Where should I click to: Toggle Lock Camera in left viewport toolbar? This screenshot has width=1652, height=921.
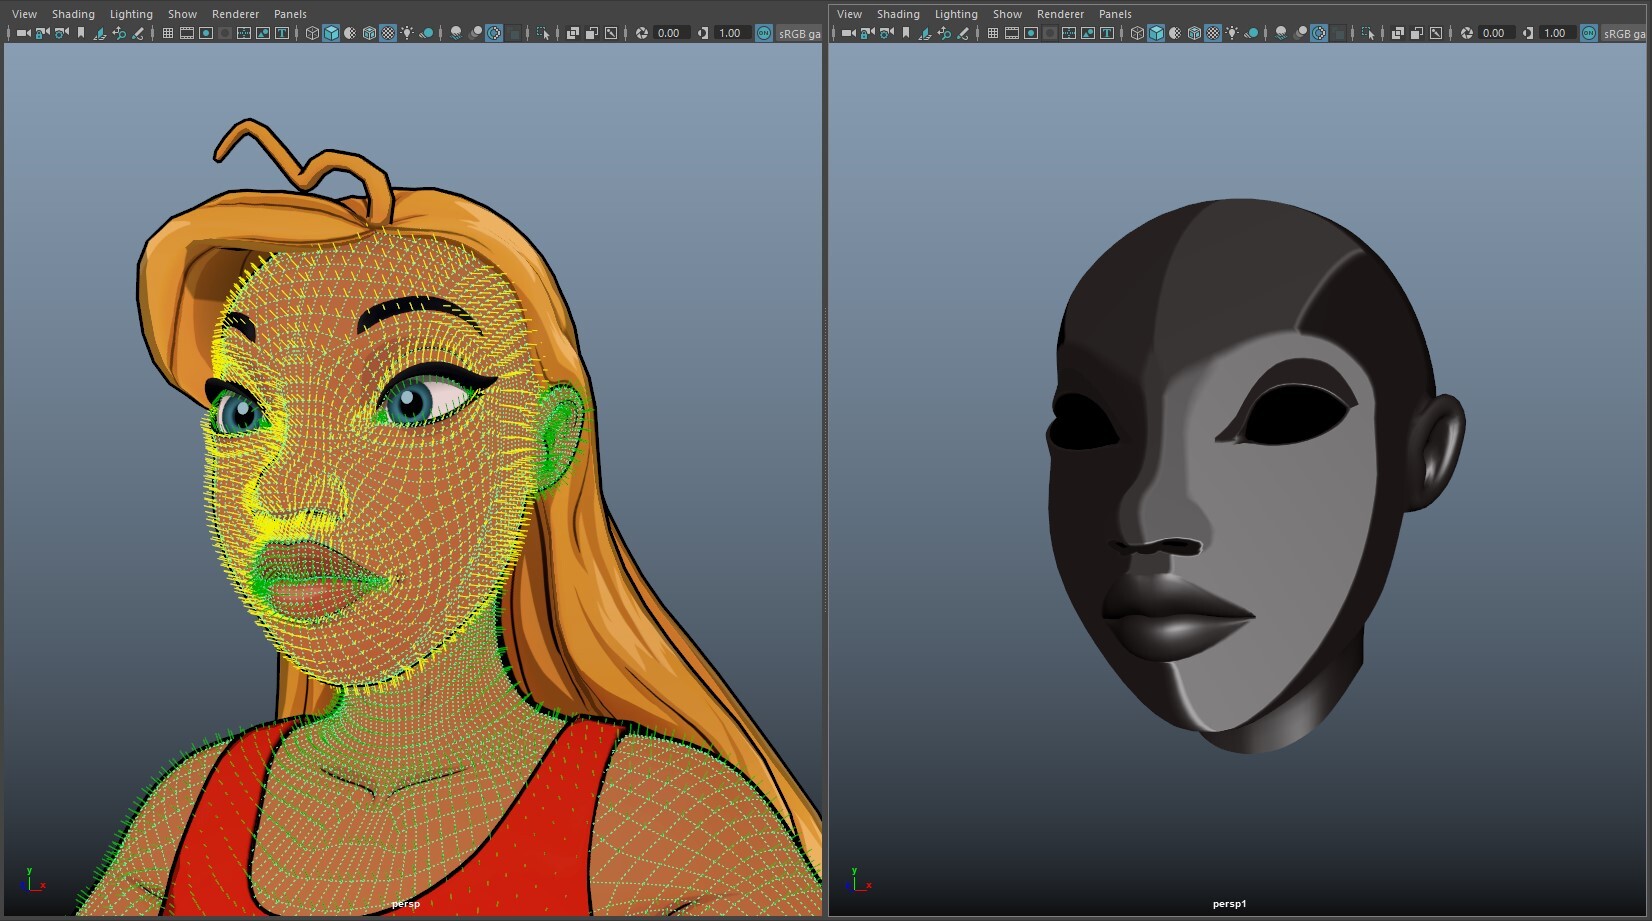coord(43,33)
